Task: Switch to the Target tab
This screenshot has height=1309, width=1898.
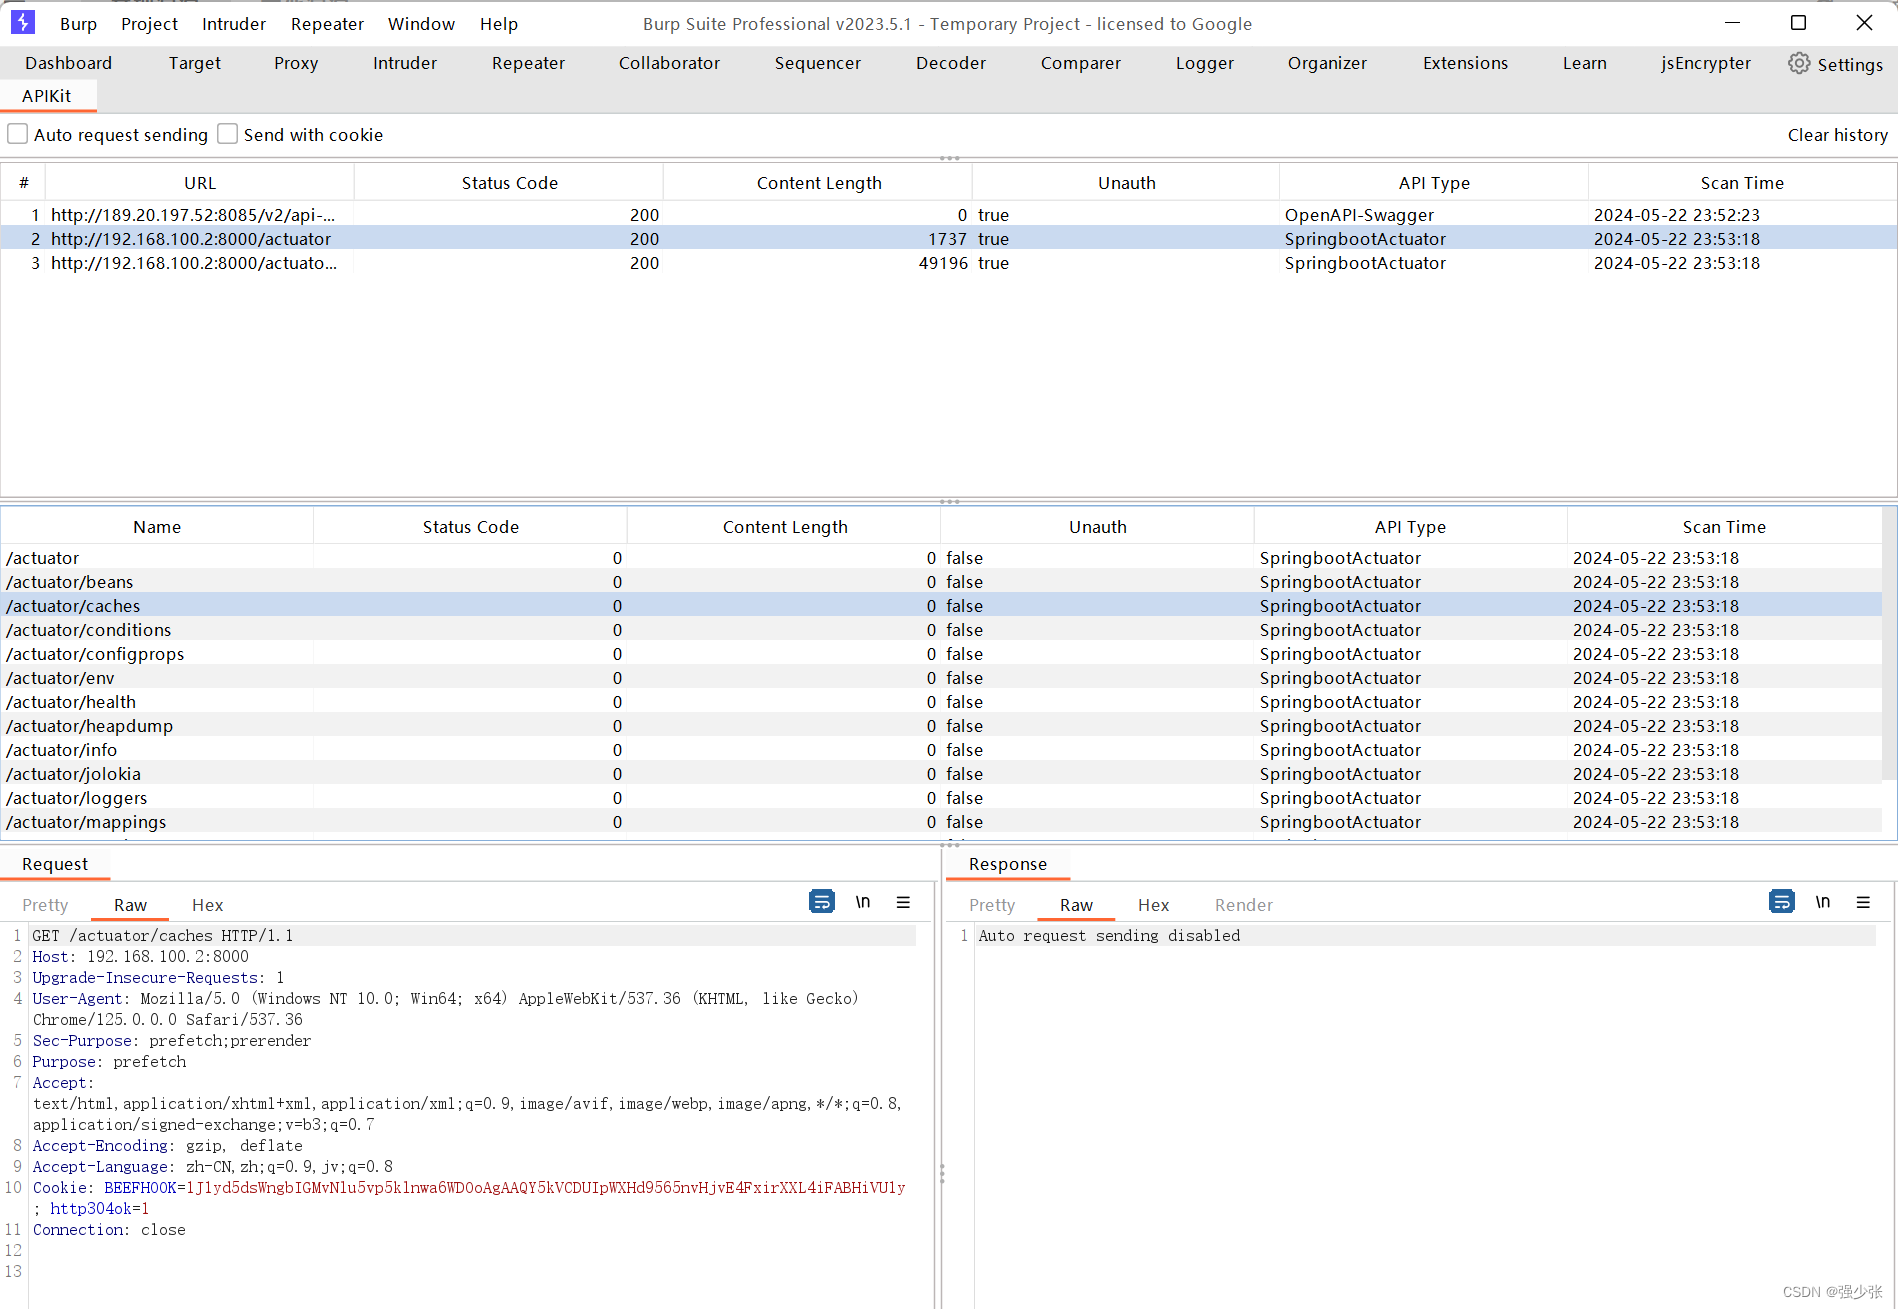Action: [194, 63]
